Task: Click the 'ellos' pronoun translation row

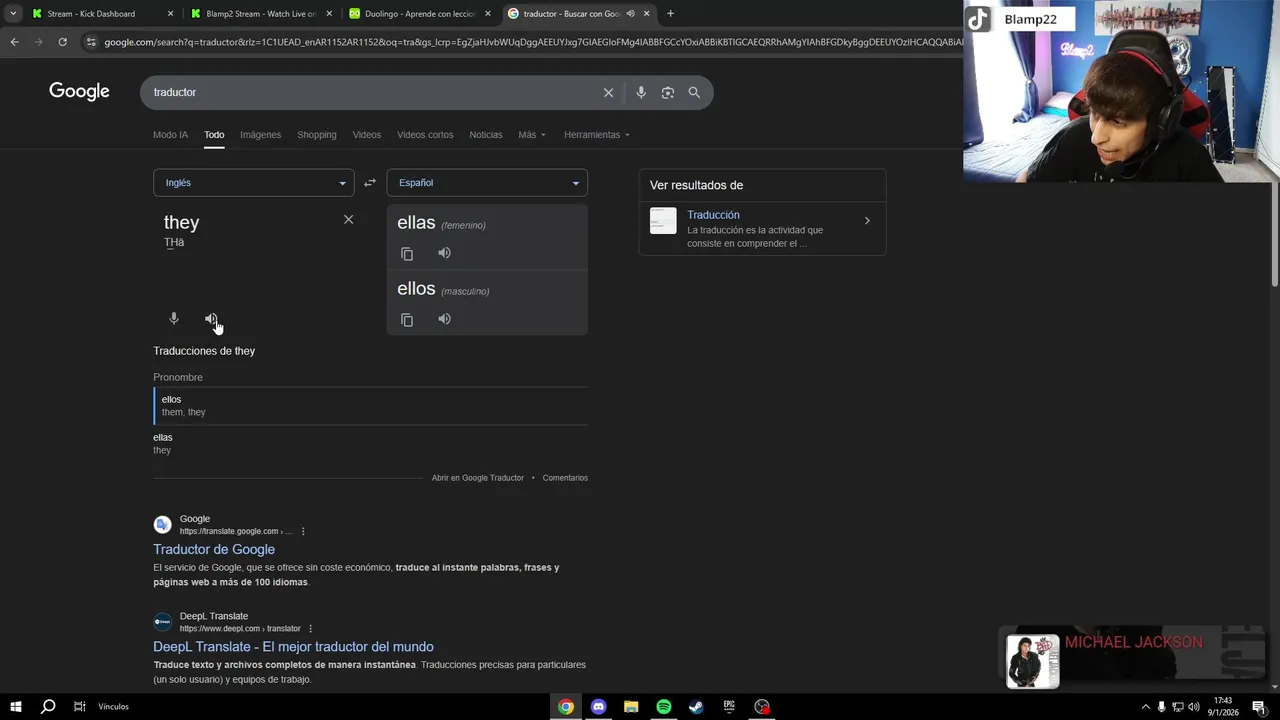Action: 370,405
